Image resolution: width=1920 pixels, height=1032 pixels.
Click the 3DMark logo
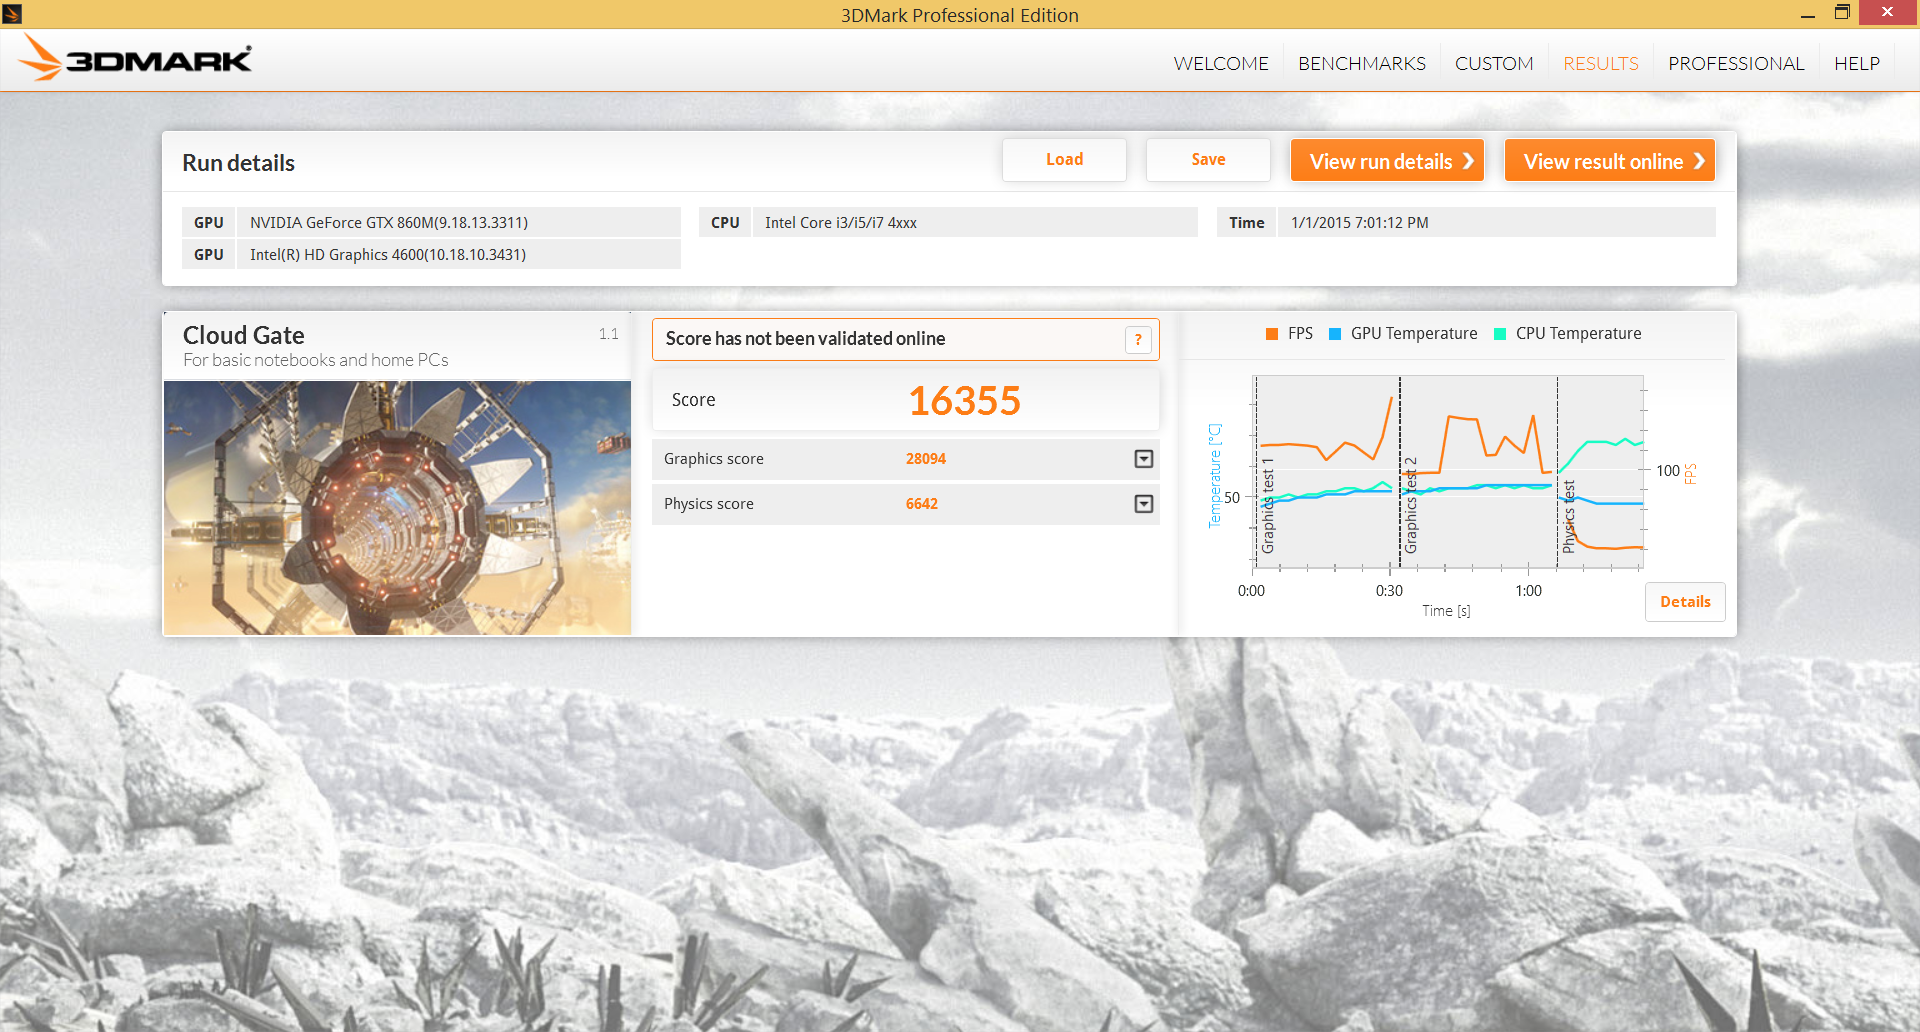coord(135,58)
